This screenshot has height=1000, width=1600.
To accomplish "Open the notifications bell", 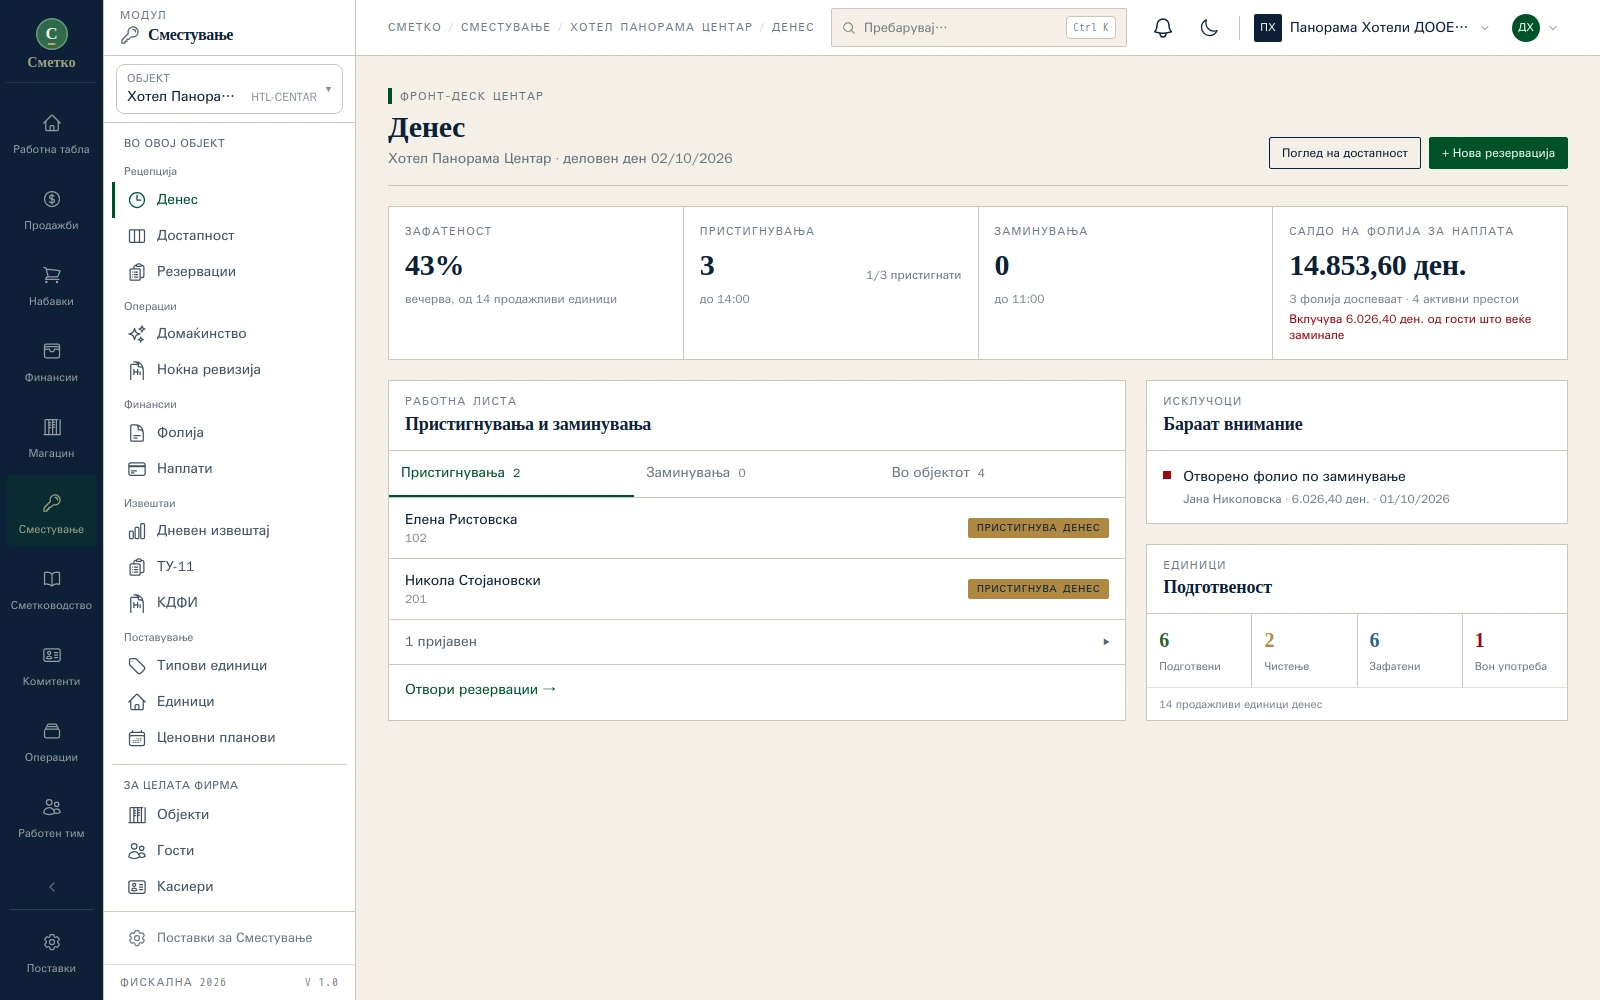I will coord(1162,28).
